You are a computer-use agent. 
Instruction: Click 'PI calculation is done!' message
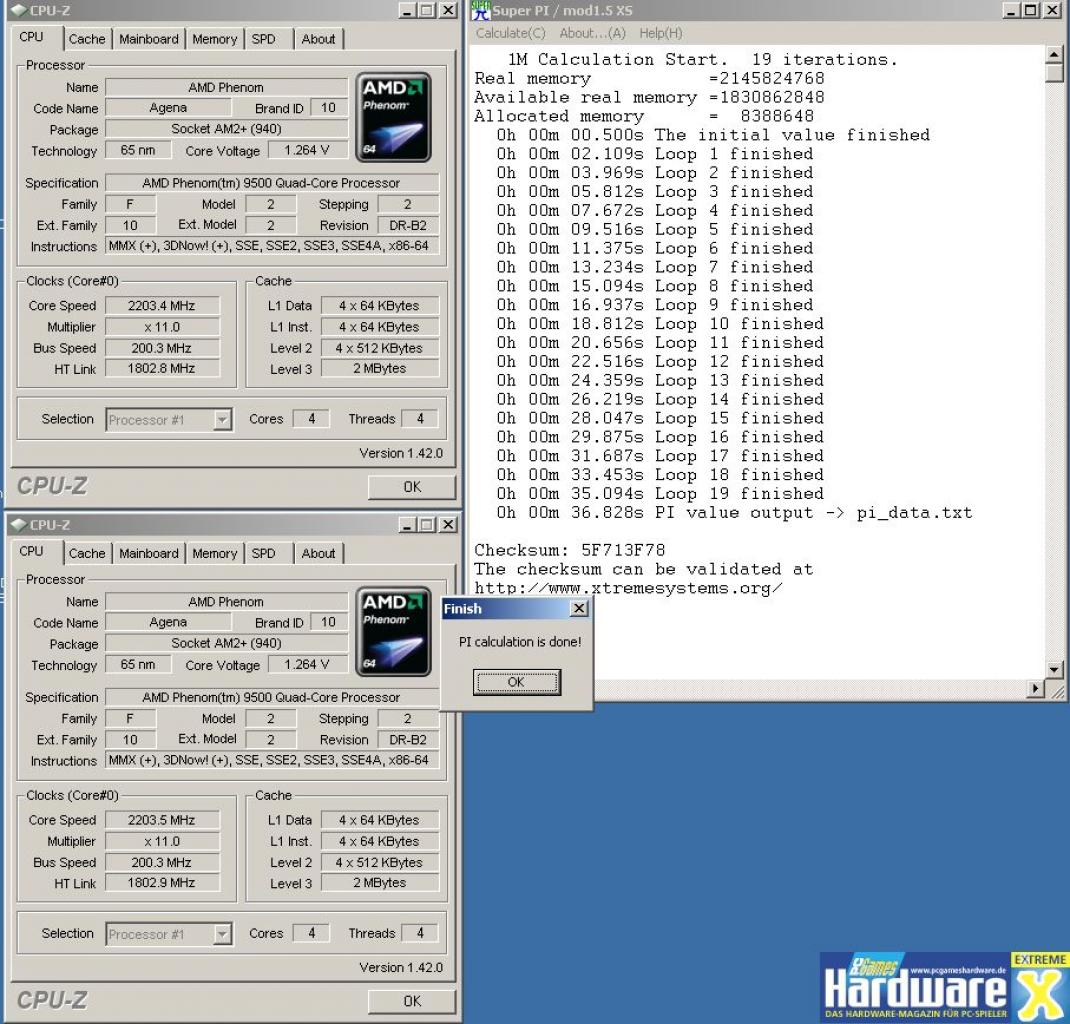tap(520, 642)
